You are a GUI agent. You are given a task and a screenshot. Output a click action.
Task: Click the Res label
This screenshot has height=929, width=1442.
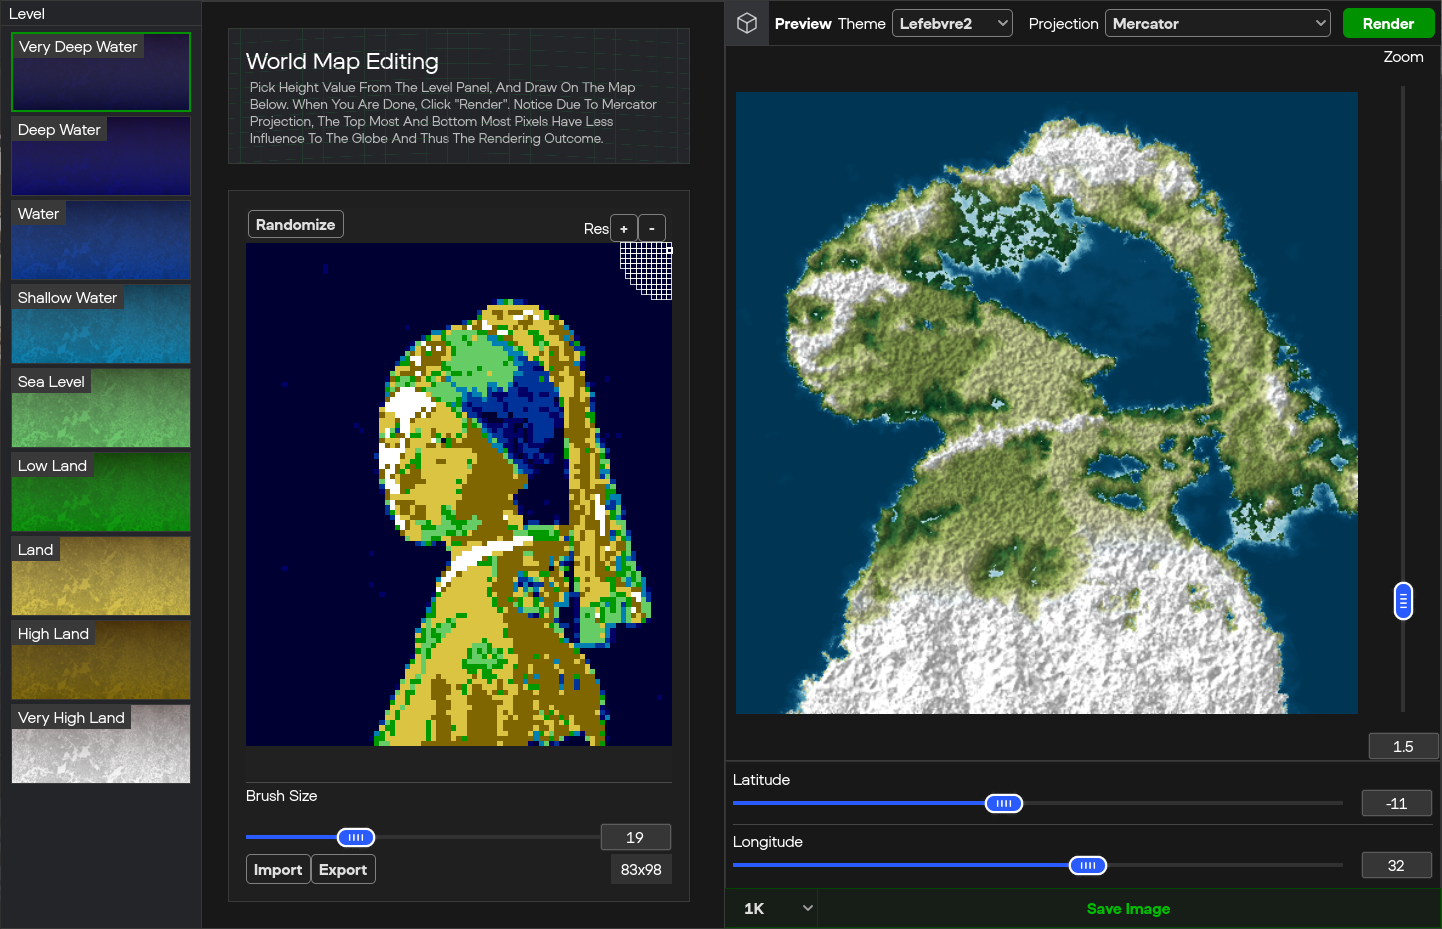coord(596,229)
